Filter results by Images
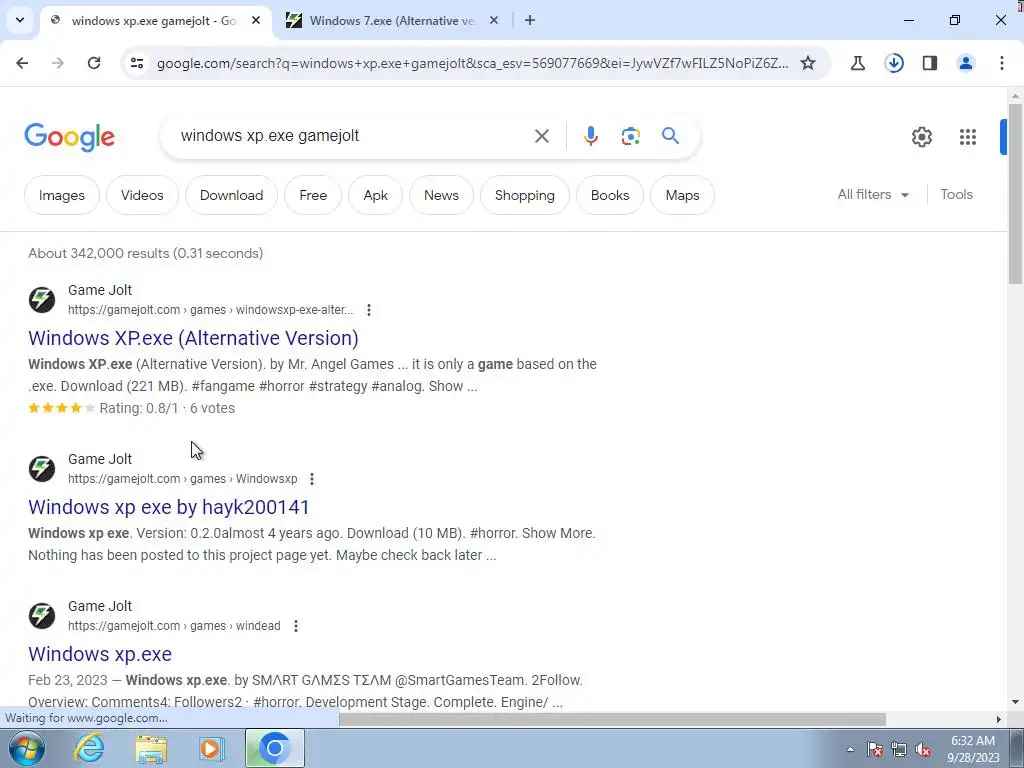 [x=61, y=195]
